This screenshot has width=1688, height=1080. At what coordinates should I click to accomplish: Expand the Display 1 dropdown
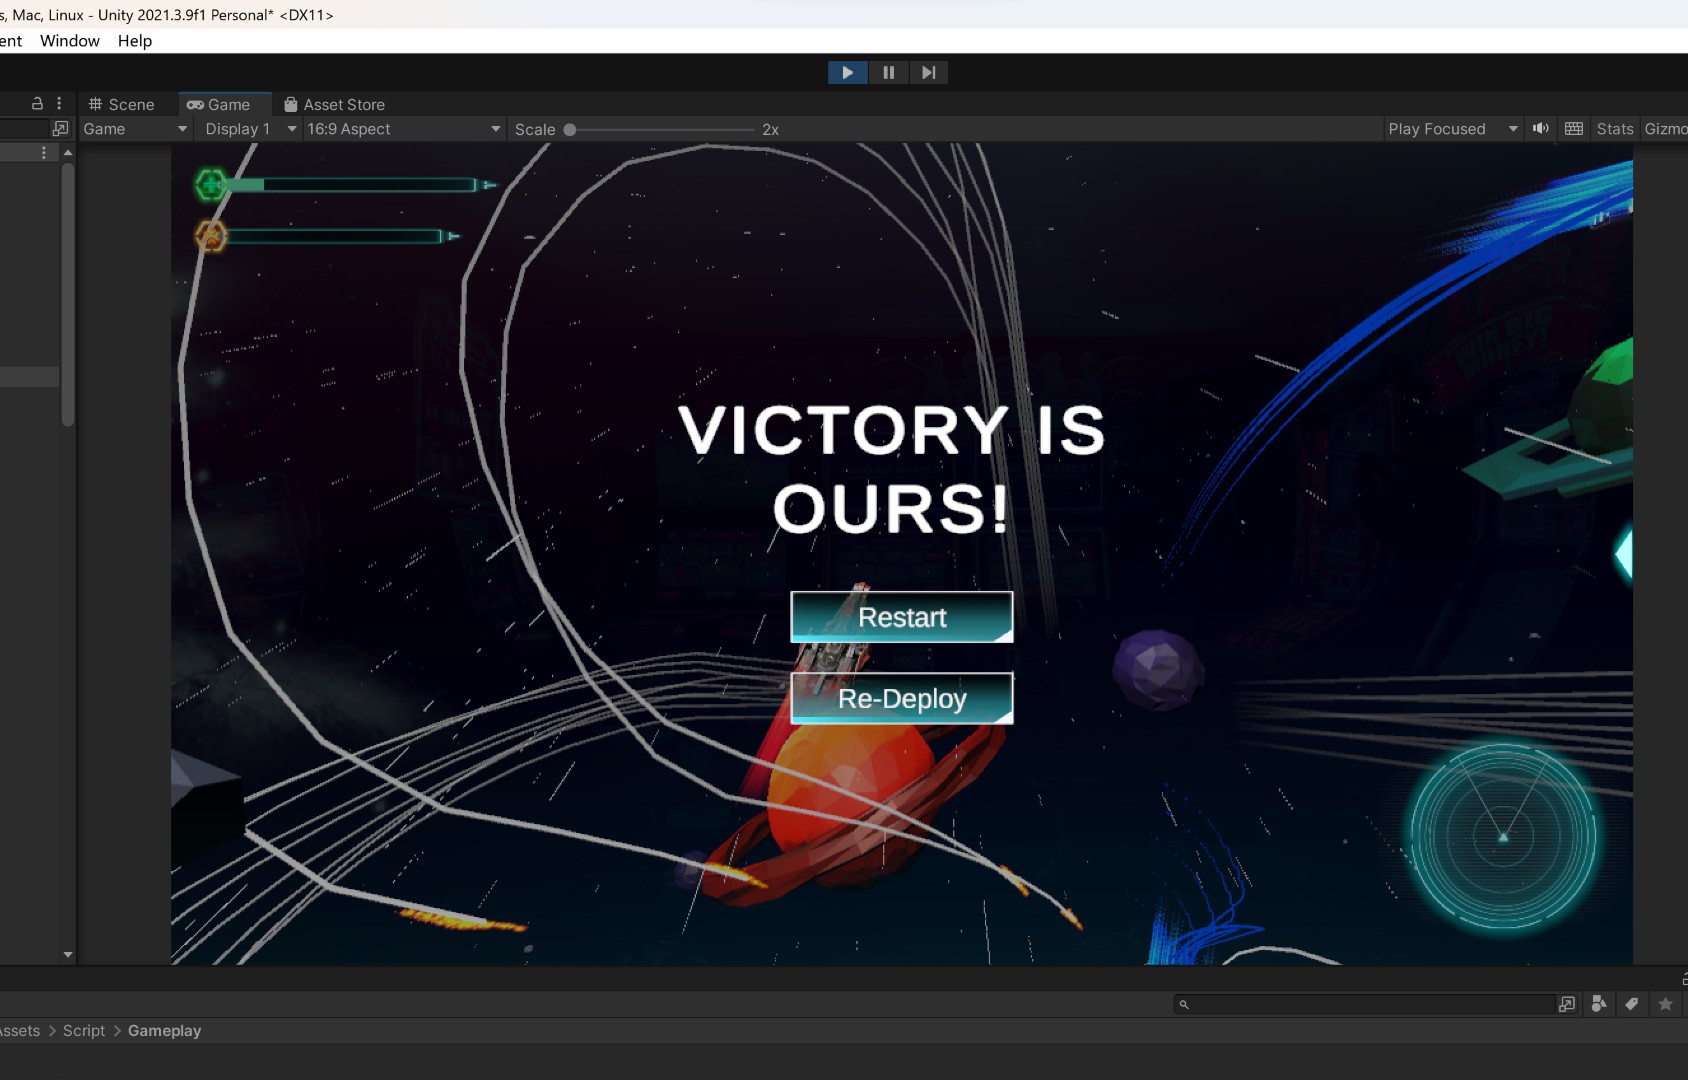click(x=250, y=129)
